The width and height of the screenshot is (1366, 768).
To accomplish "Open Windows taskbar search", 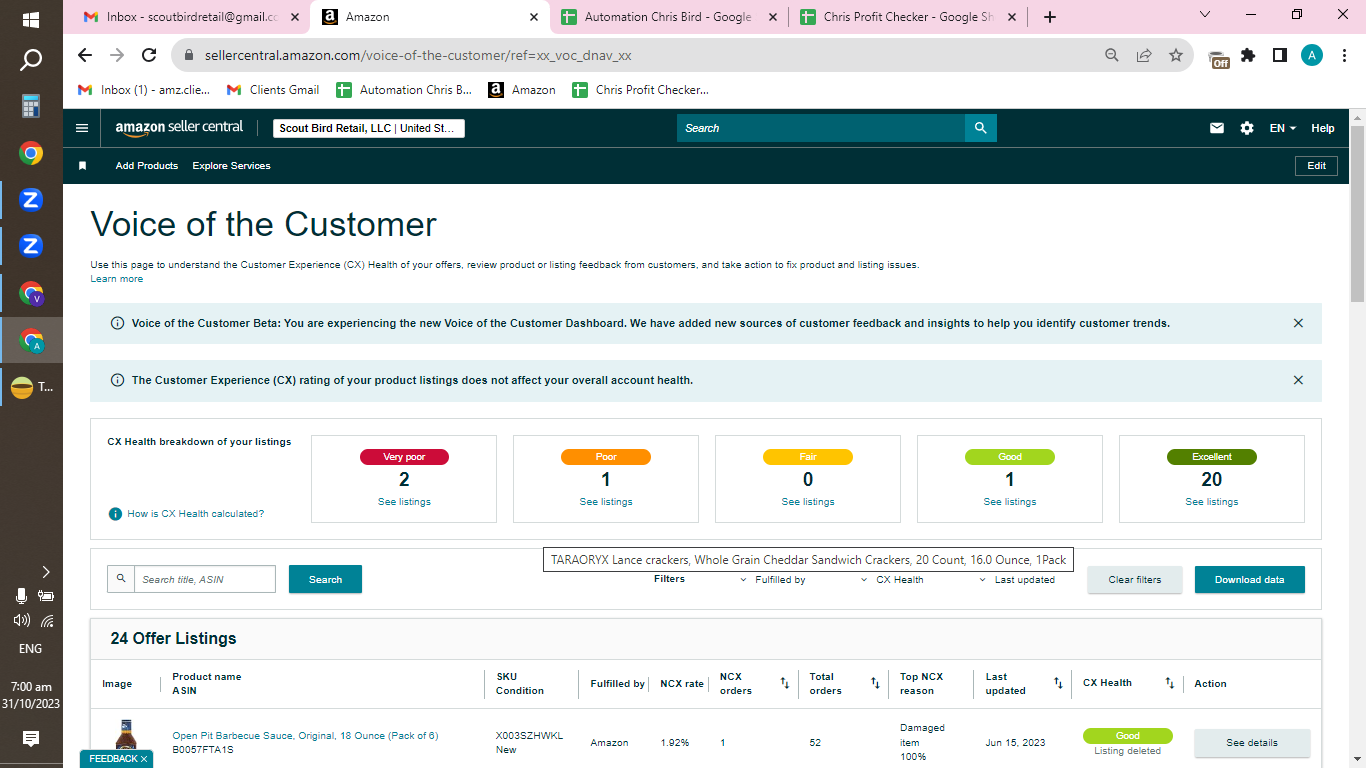I will (31, 61).
